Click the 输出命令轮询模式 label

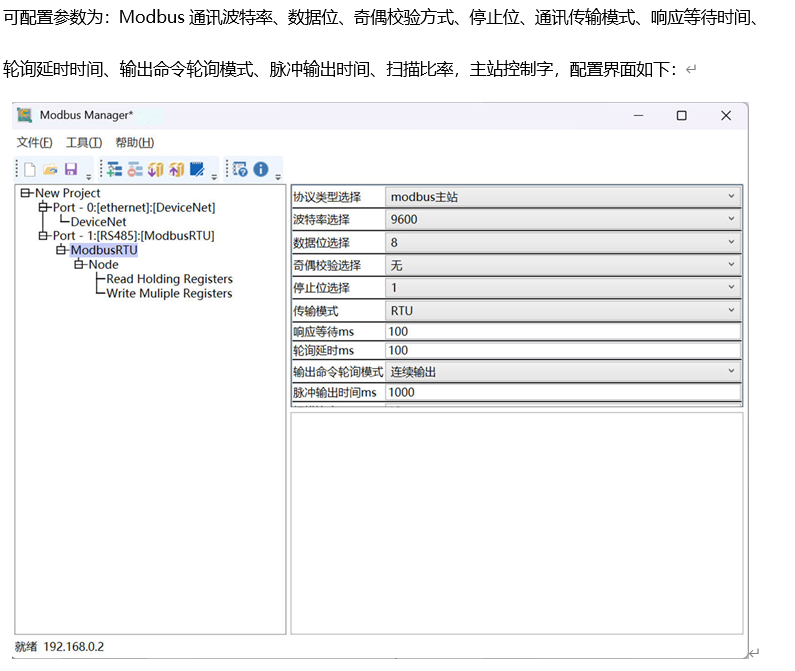338,372
